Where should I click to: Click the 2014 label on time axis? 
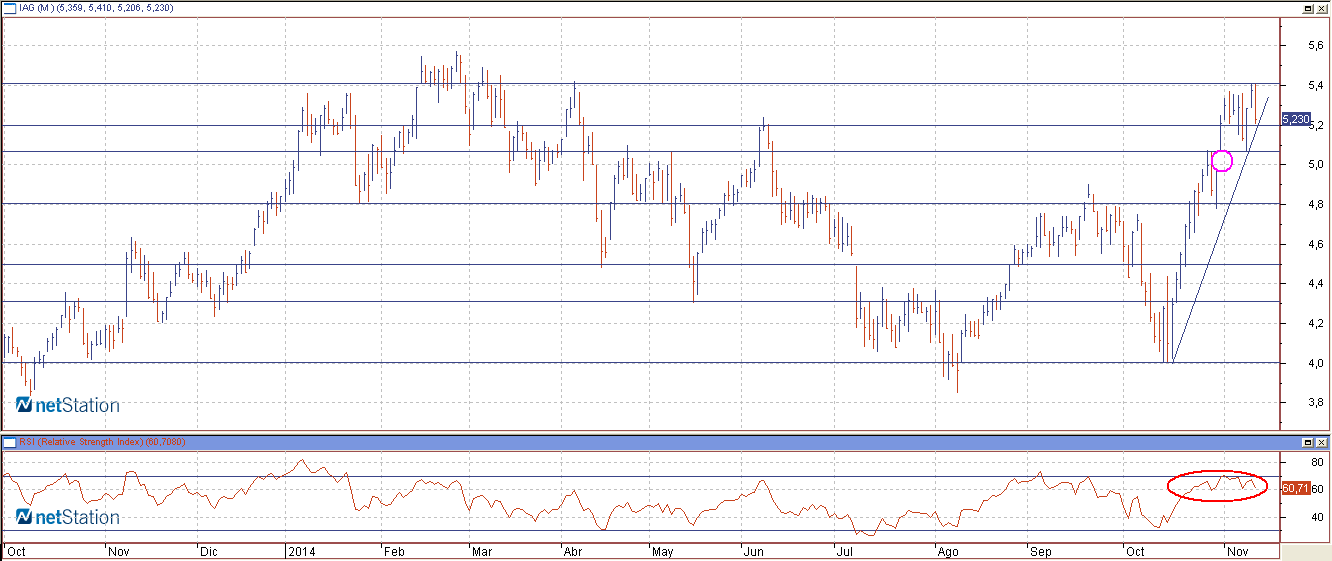tap(301, 551)
